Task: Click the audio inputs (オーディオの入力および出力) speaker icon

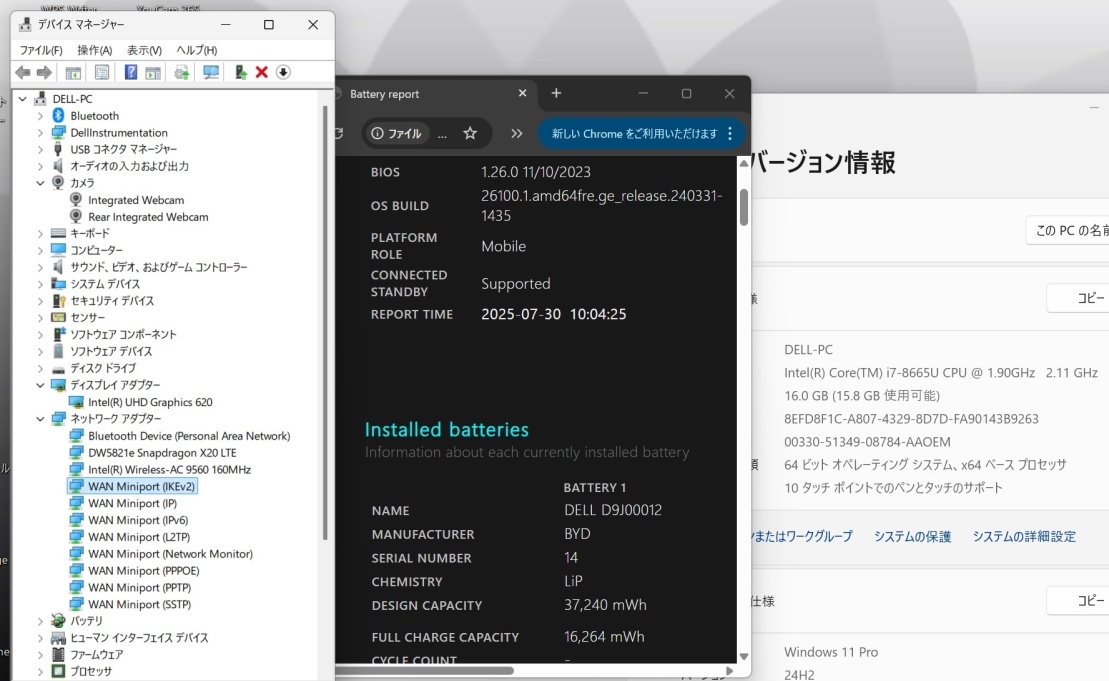Action: (58, 166)
